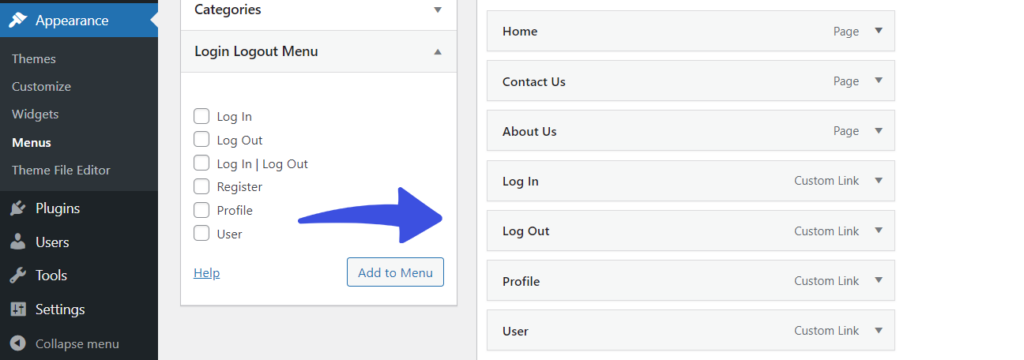
Task: Click the Tools wrench icon
Action: pyautogui.click(x=18, y=275)
